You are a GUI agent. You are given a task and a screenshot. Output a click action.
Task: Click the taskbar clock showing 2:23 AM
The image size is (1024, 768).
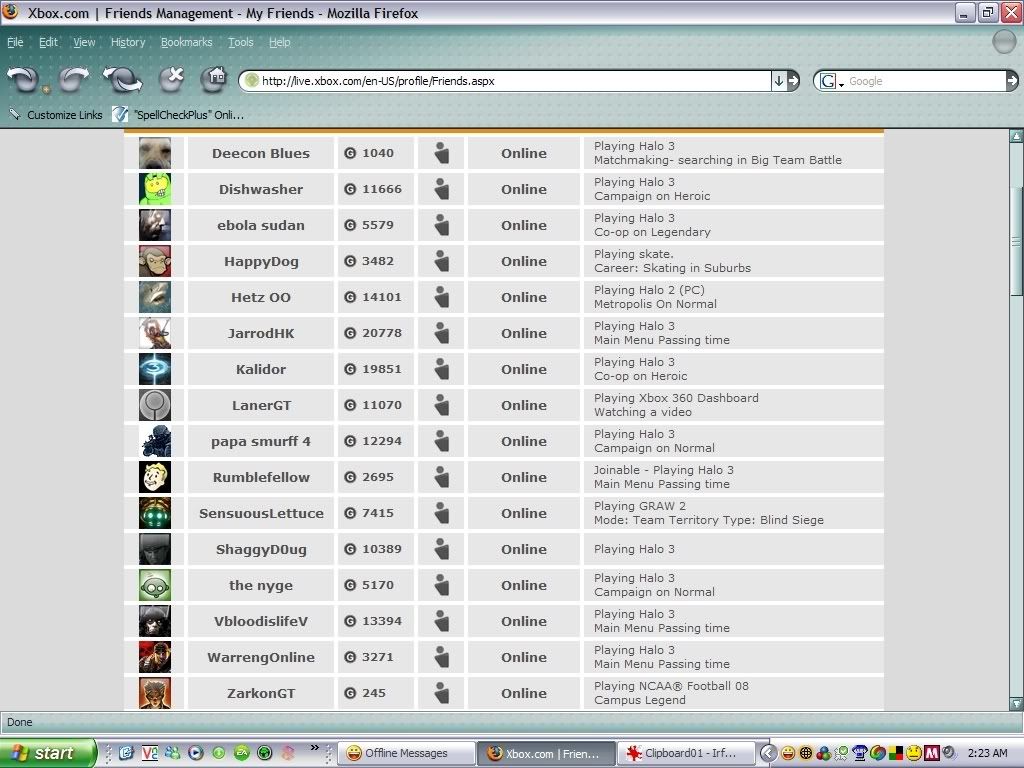[x=987, y=753]
